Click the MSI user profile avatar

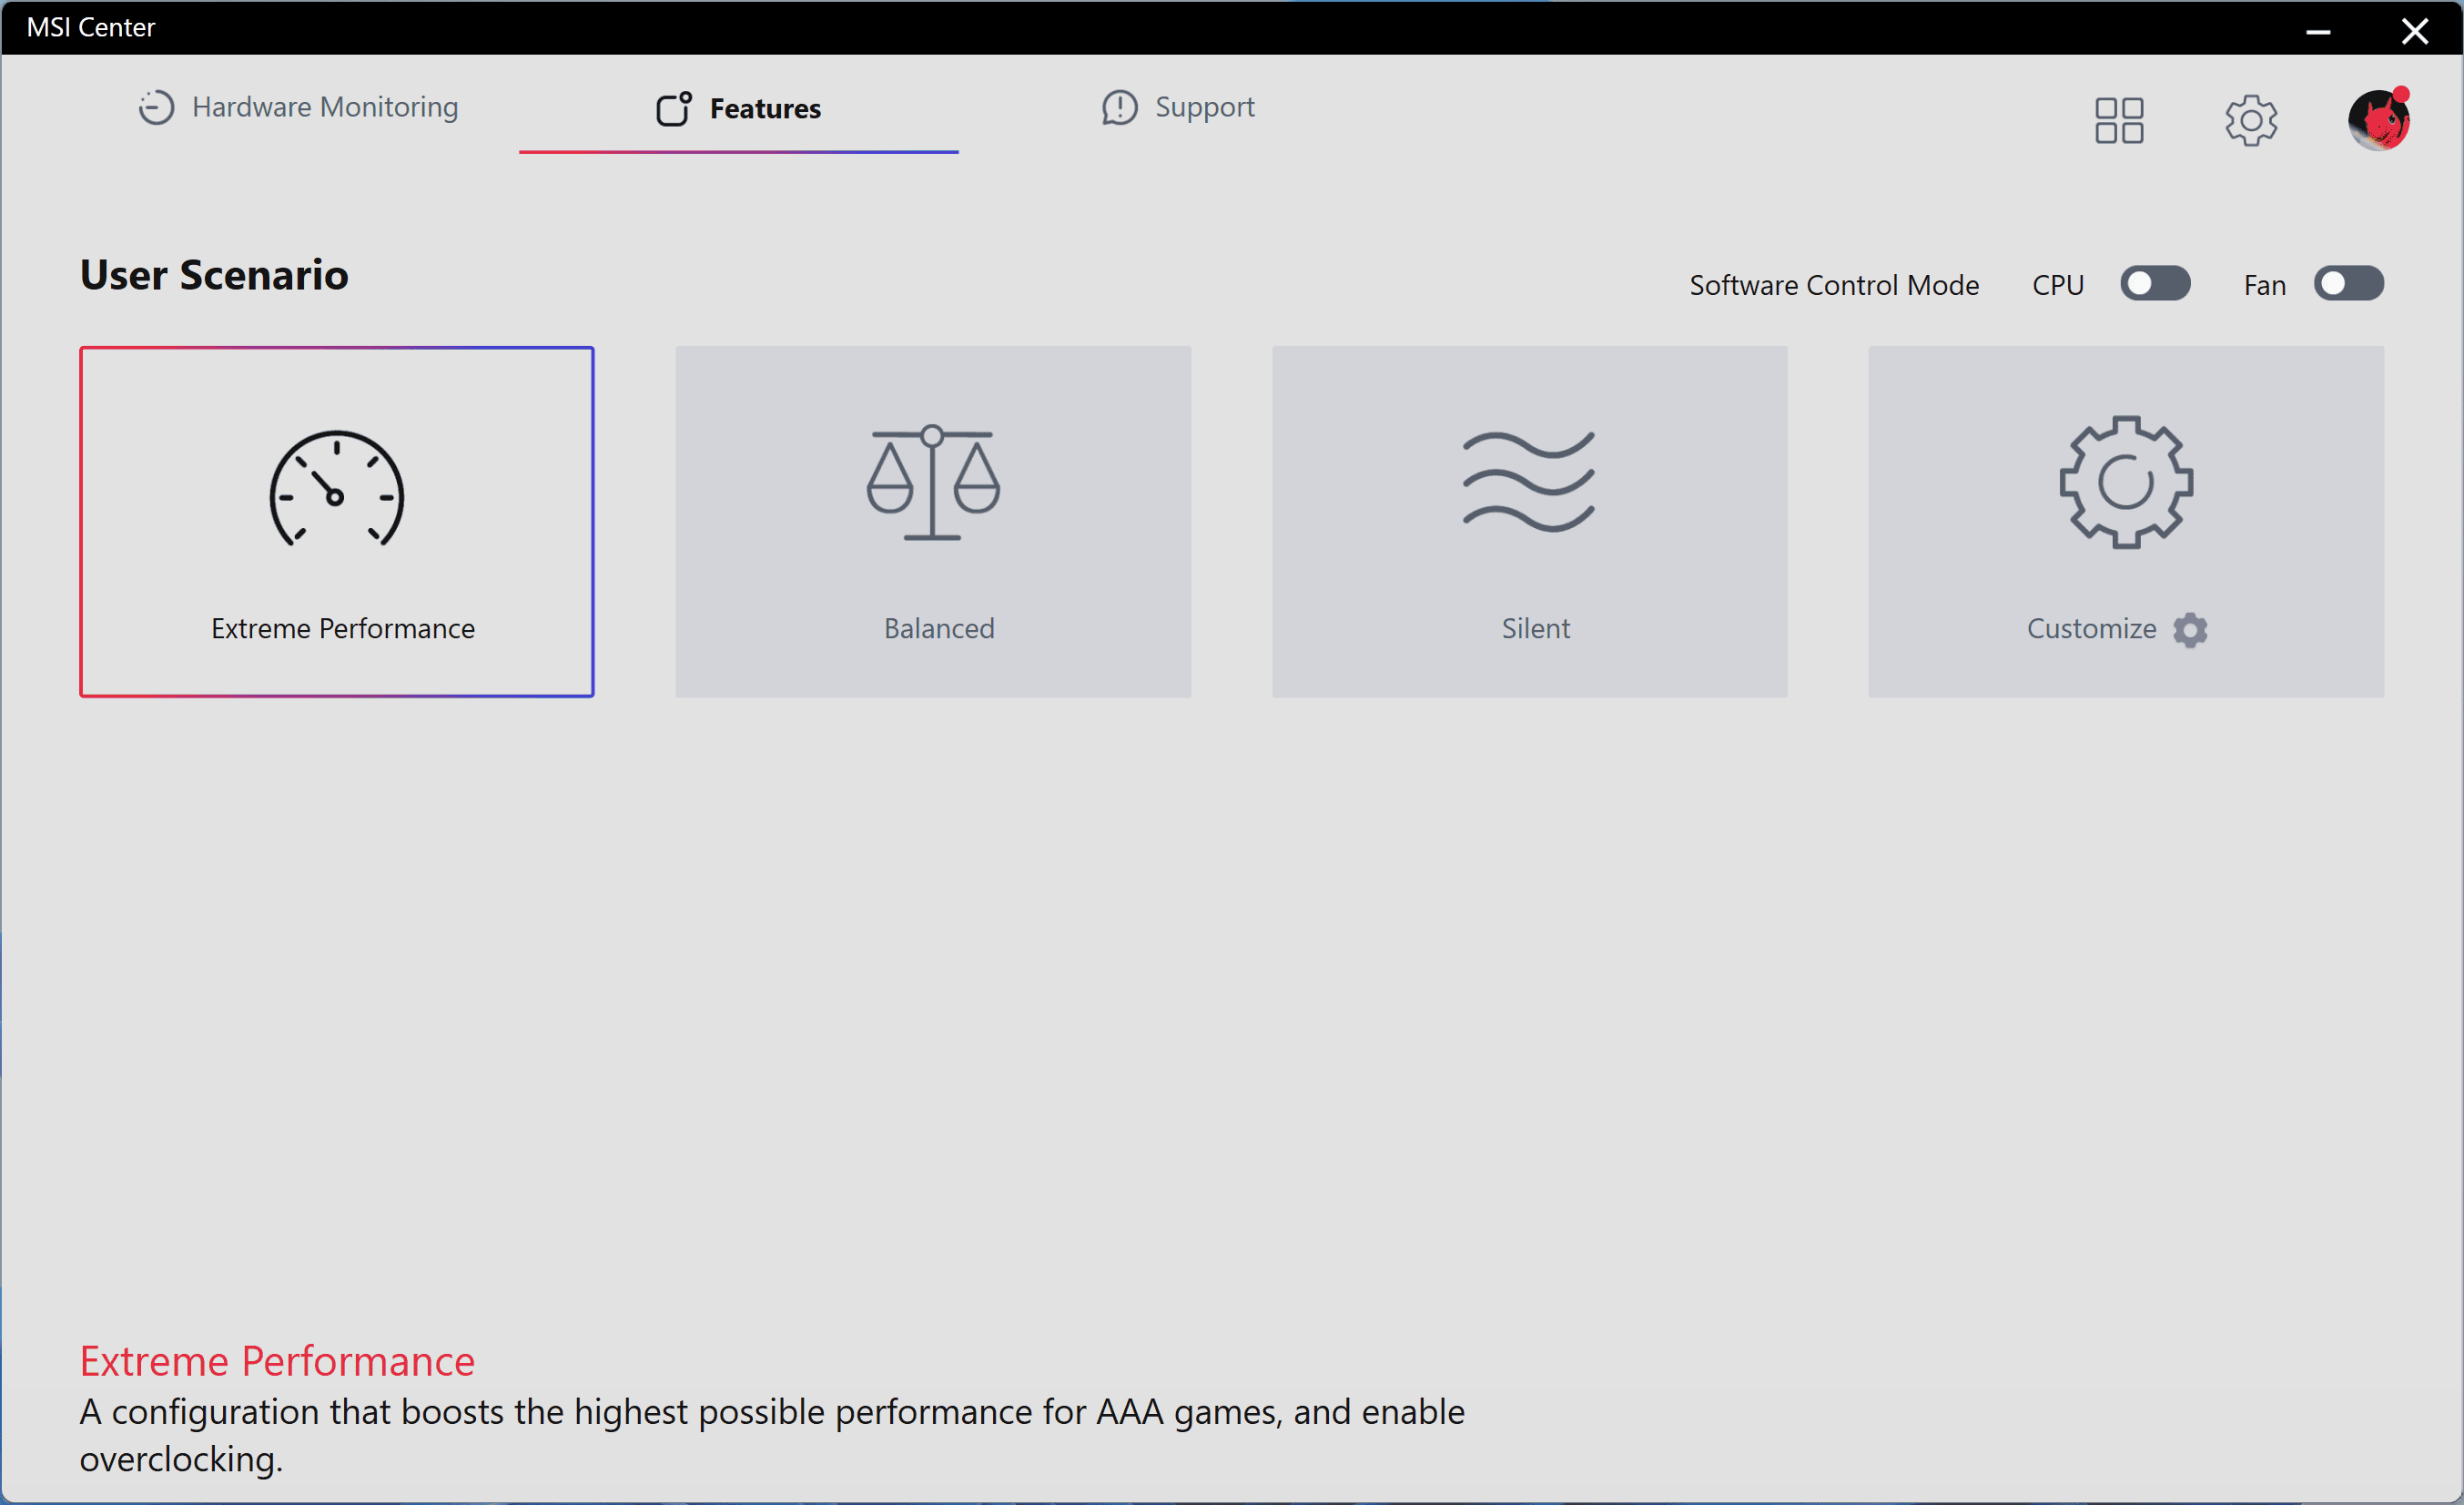2379,119
